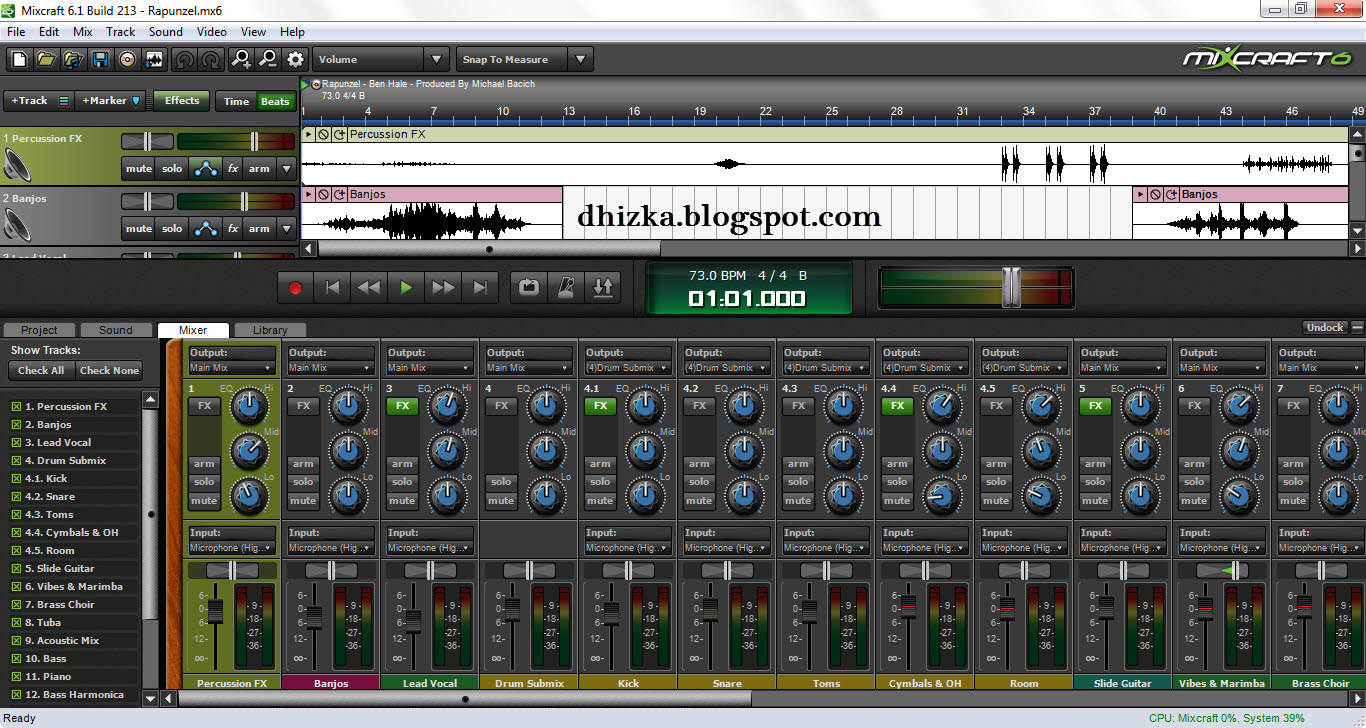Open preferences via gear icon

[295, 60]
